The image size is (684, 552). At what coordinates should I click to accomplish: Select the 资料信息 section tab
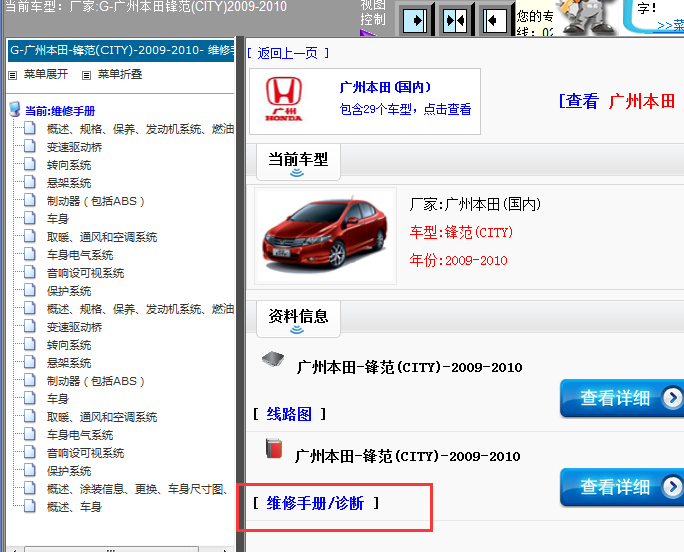(298, 319)
